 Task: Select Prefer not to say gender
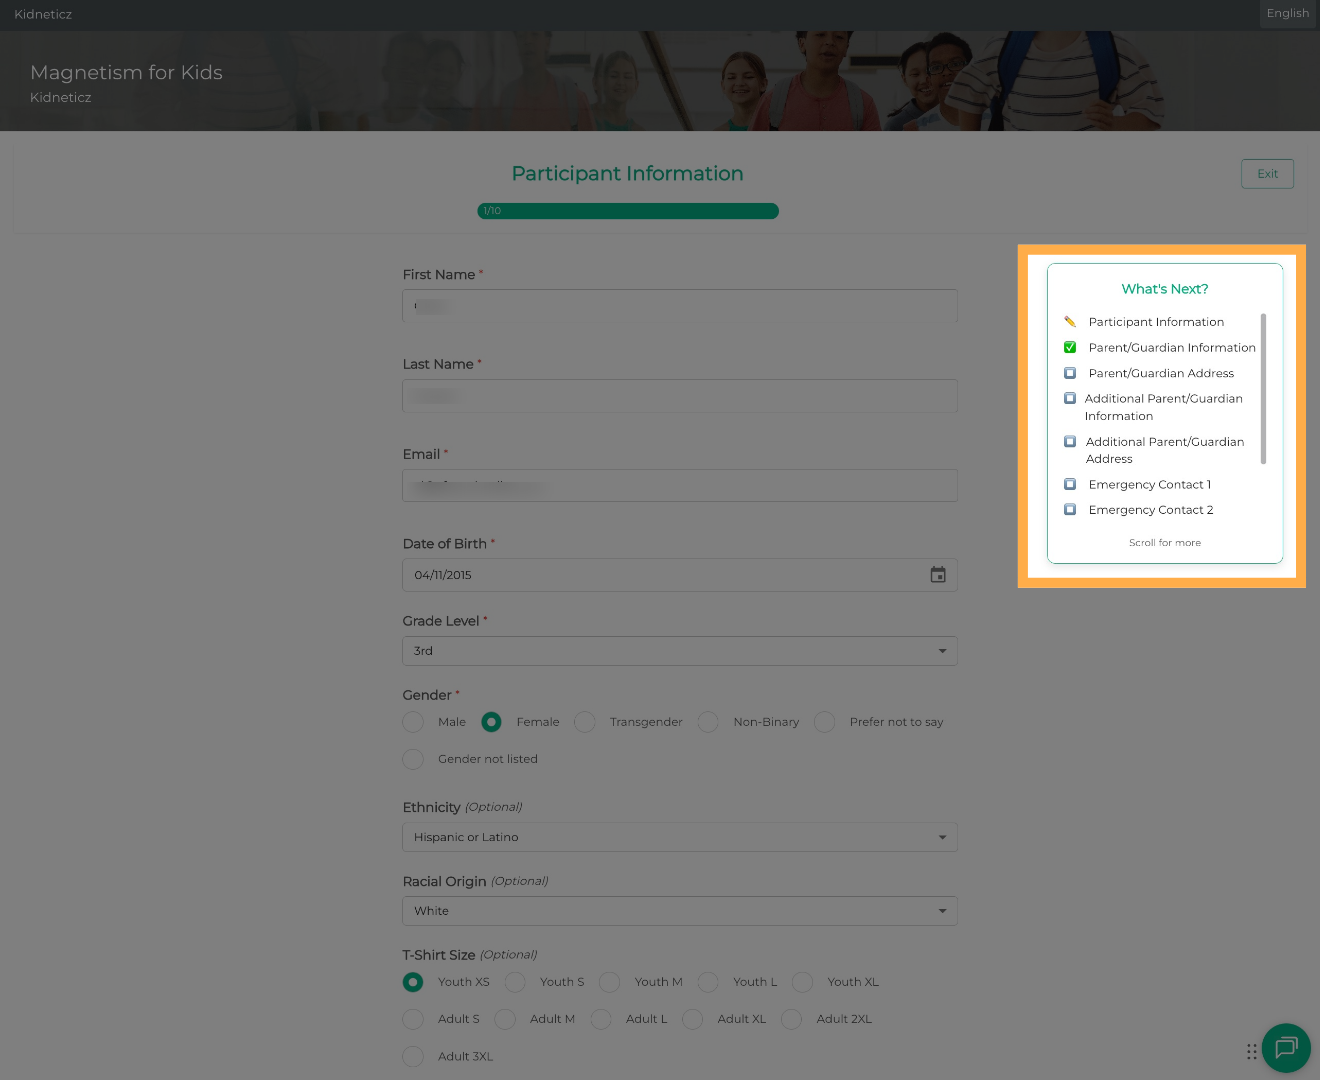pyautogui.click(x=825, y=722)
